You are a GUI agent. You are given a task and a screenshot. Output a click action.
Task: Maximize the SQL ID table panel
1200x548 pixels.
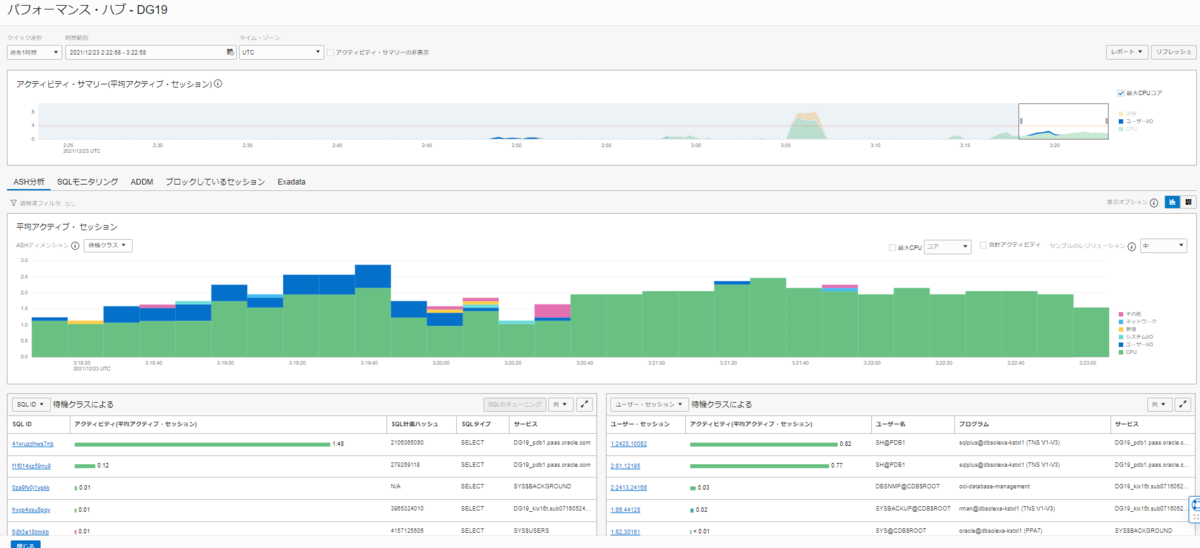(x=585, y=404)
